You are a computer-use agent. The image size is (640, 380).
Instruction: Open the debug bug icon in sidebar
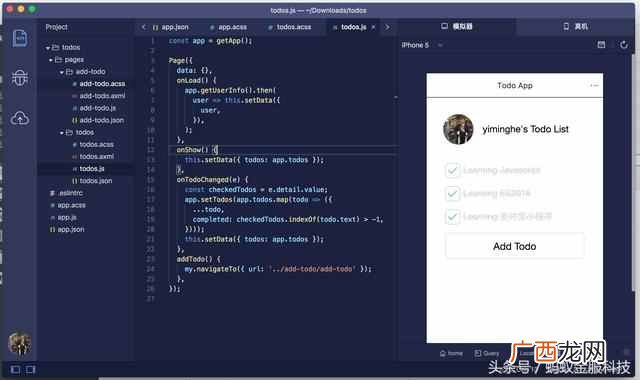pos(20,78)
